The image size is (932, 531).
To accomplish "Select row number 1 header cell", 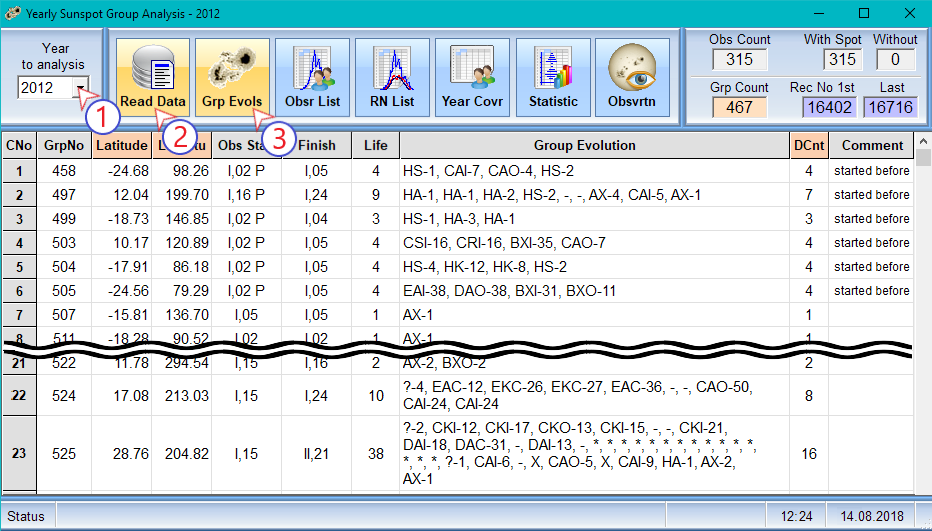I will [x=19, y=171].
